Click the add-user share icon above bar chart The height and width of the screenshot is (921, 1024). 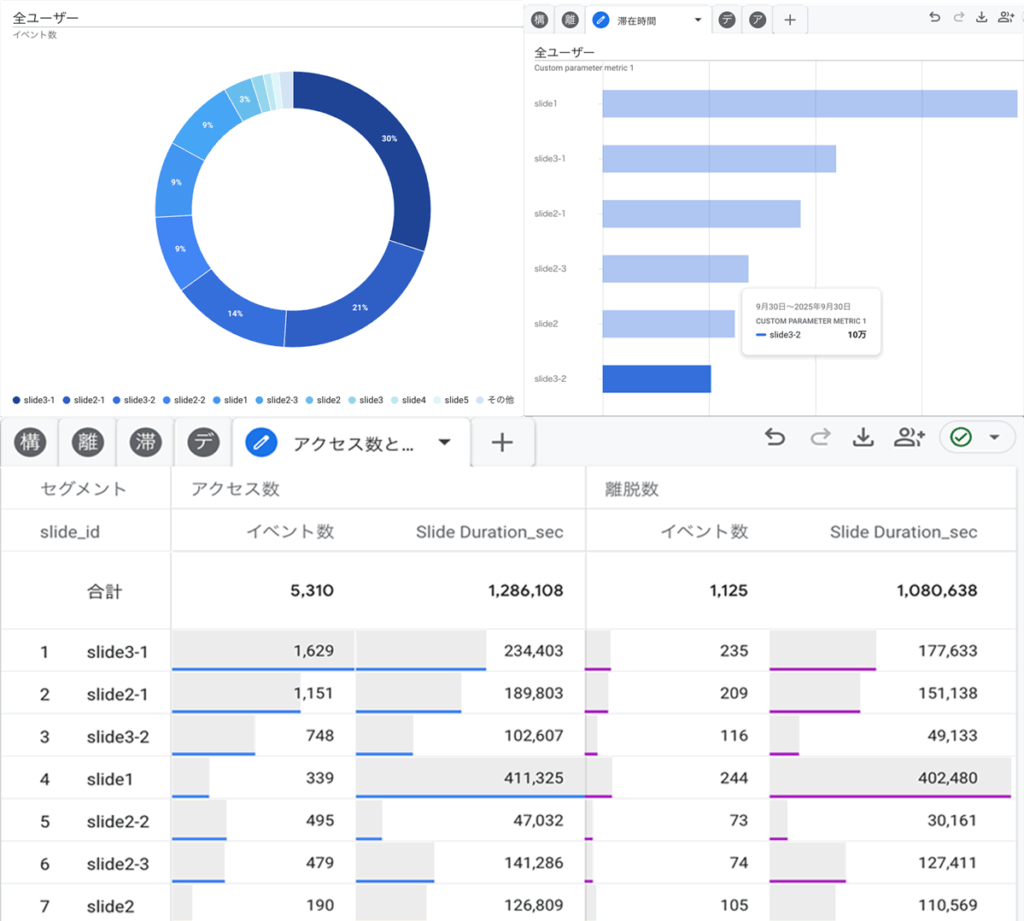point(1004,18)
